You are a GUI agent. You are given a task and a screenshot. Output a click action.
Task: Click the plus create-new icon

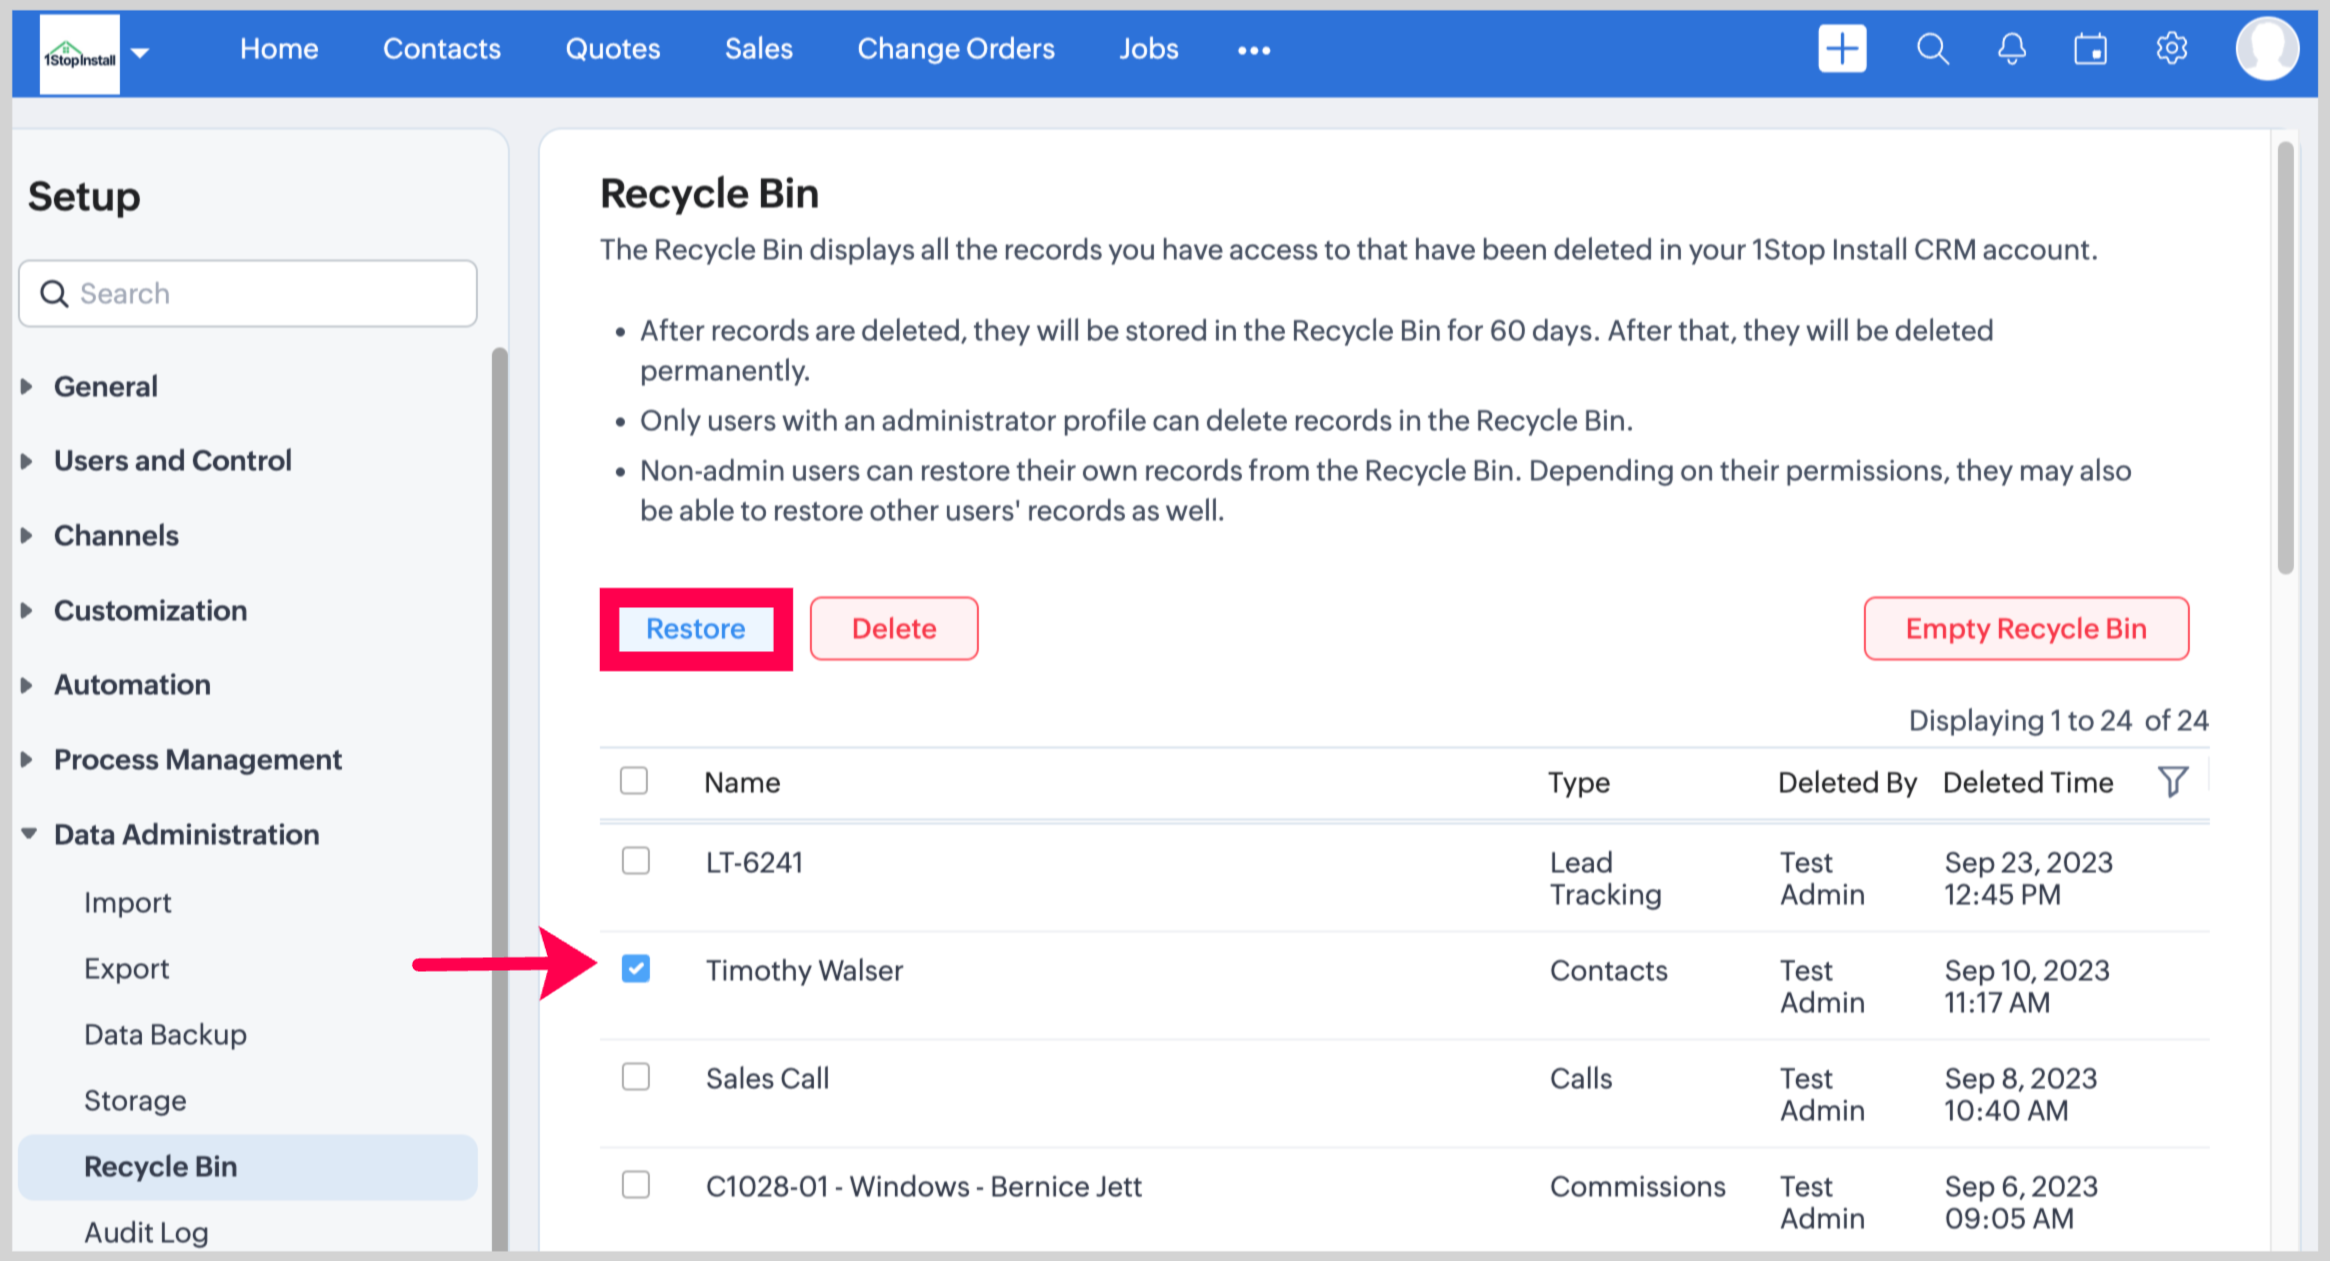point(1841,49)
